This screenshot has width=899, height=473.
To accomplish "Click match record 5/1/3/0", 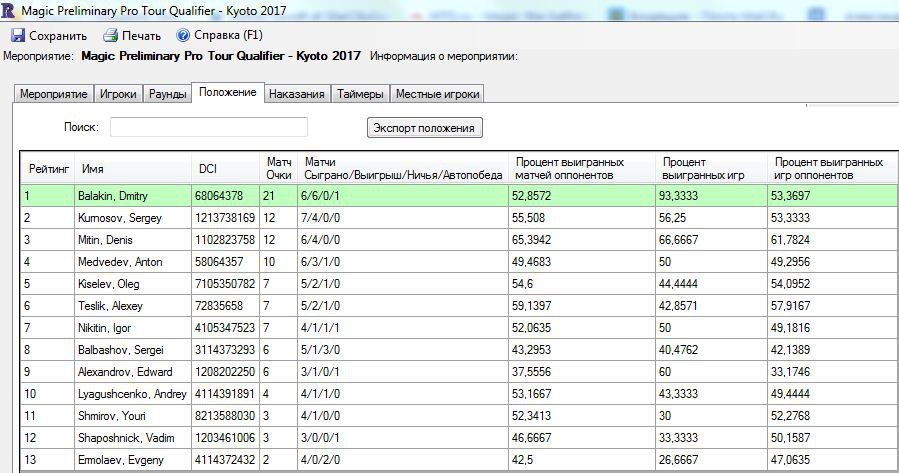I will tap(320, 350).
